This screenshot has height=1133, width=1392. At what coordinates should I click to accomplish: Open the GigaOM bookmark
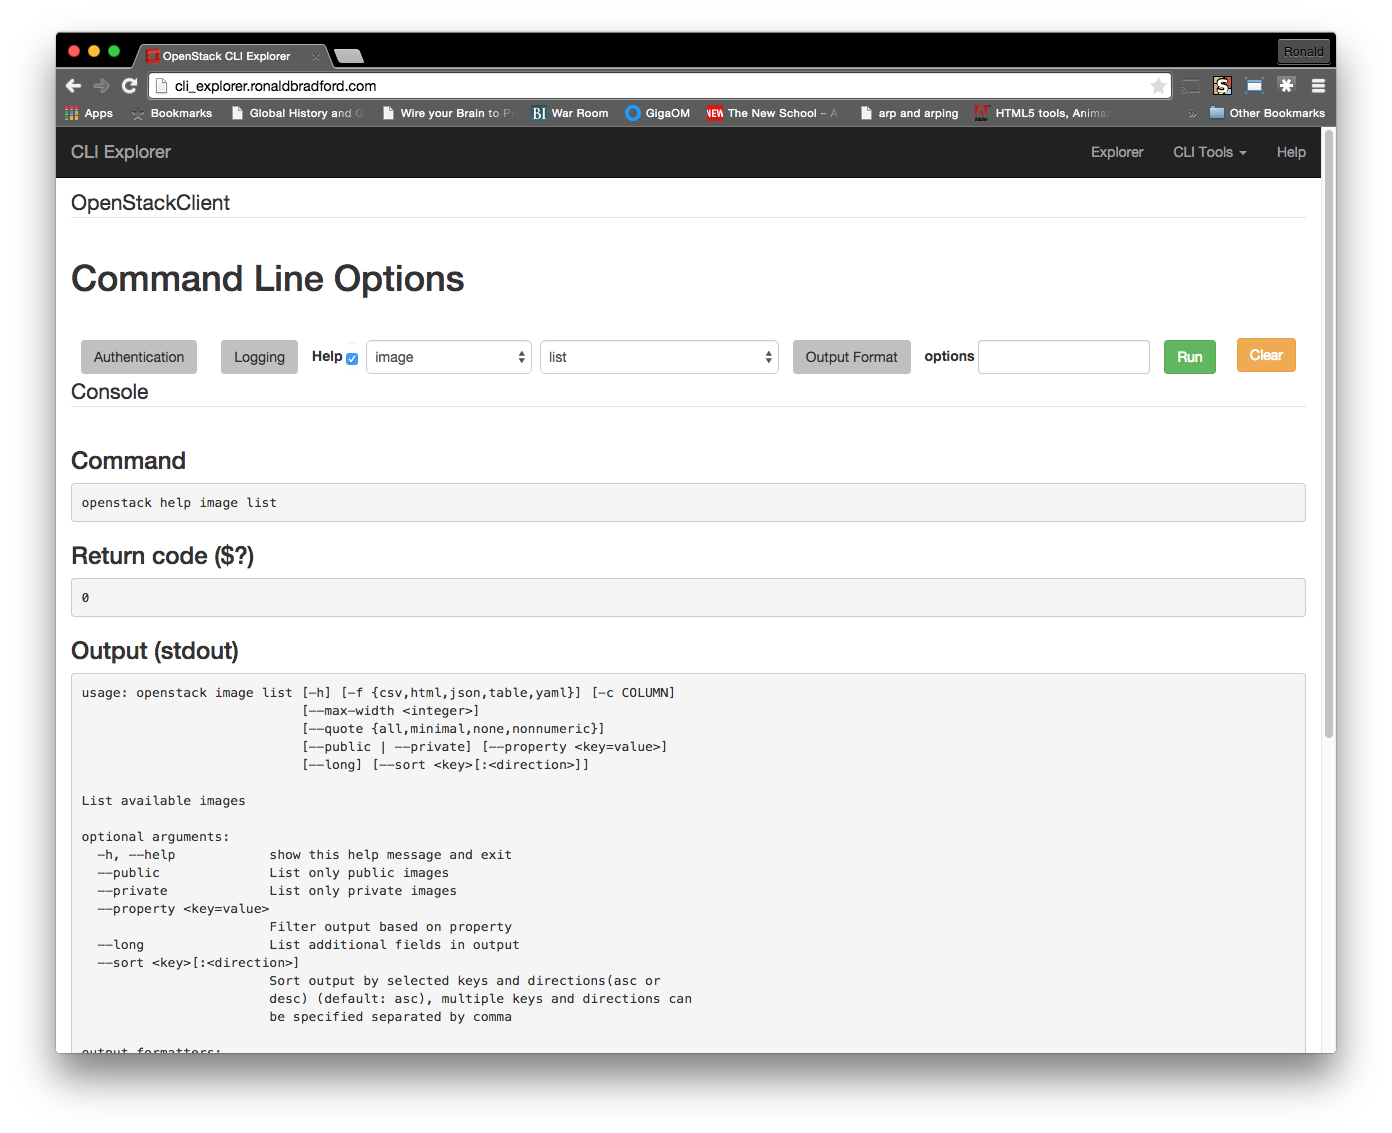(x=658, y=113)
